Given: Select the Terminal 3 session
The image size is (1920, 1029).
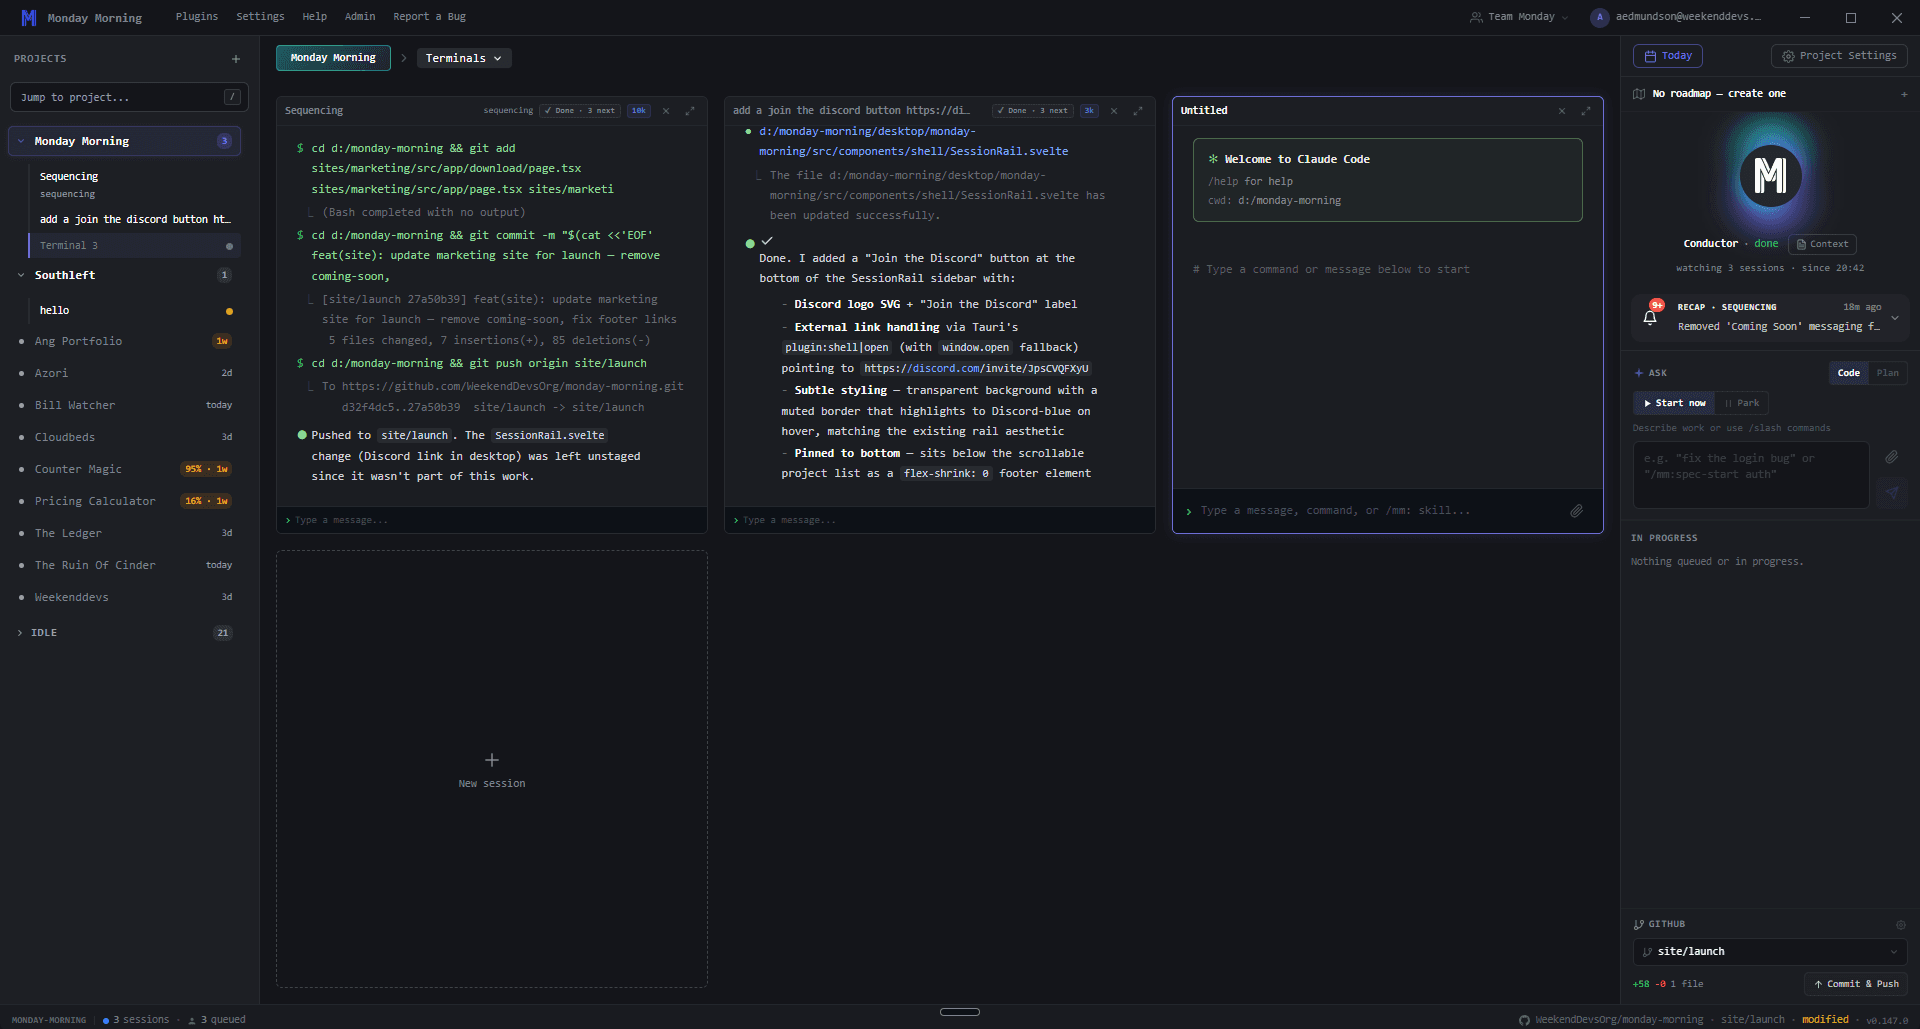Looking at the screenshot, I should click(x=135, y=246).
